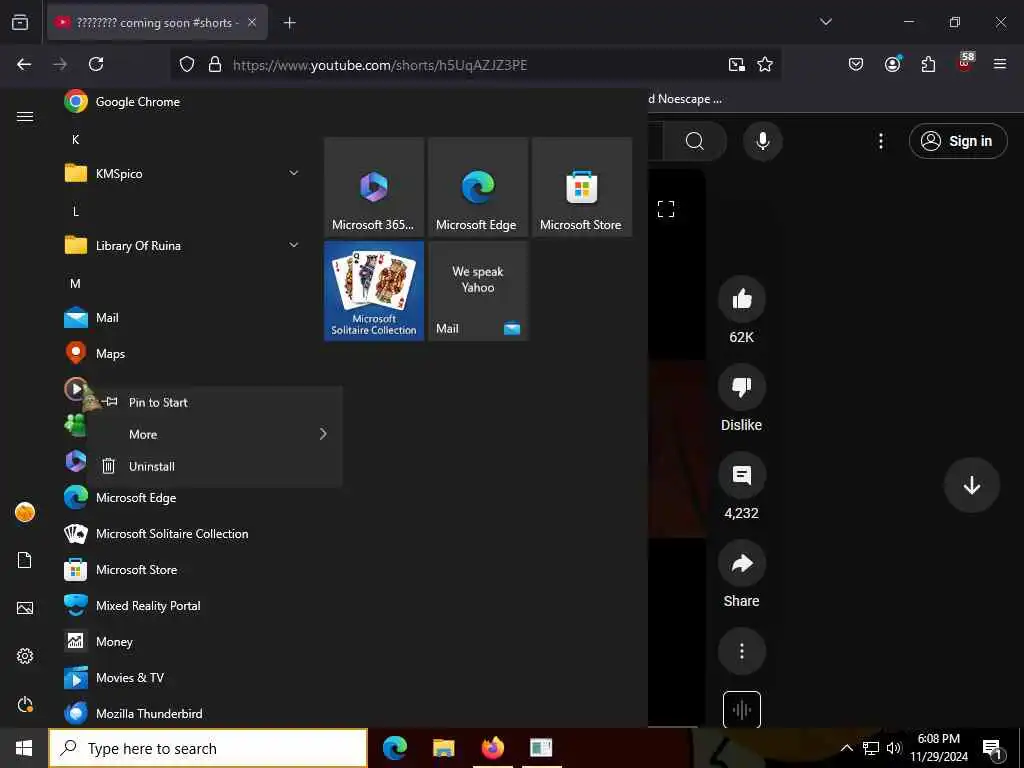The height and width of the screenshot is (768, 1024).
Task: Expand the Start menu hamburger
Action: [x=25, y=116]
